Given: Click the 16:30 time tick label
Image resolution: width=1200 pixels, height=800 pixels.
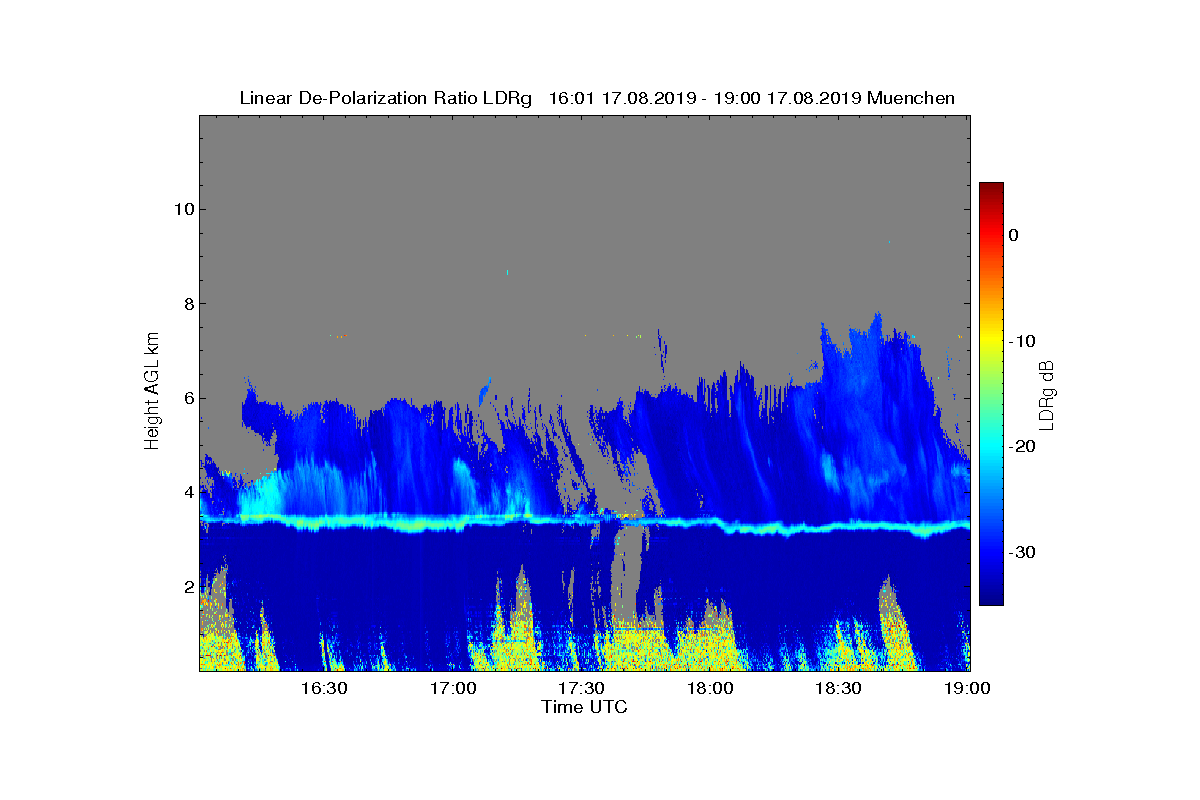Looking at the screenshot, I should pyautogui.click(x=323, y=689).
